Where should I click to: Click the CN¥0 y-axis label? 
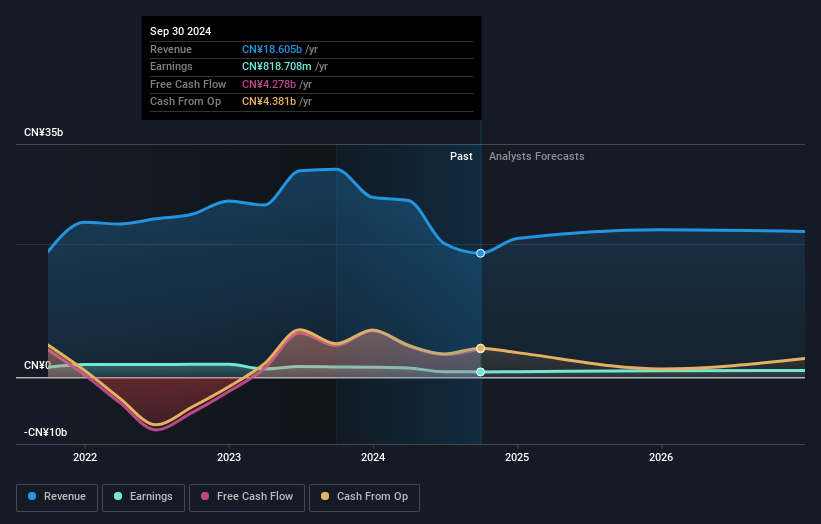point(37,365)
